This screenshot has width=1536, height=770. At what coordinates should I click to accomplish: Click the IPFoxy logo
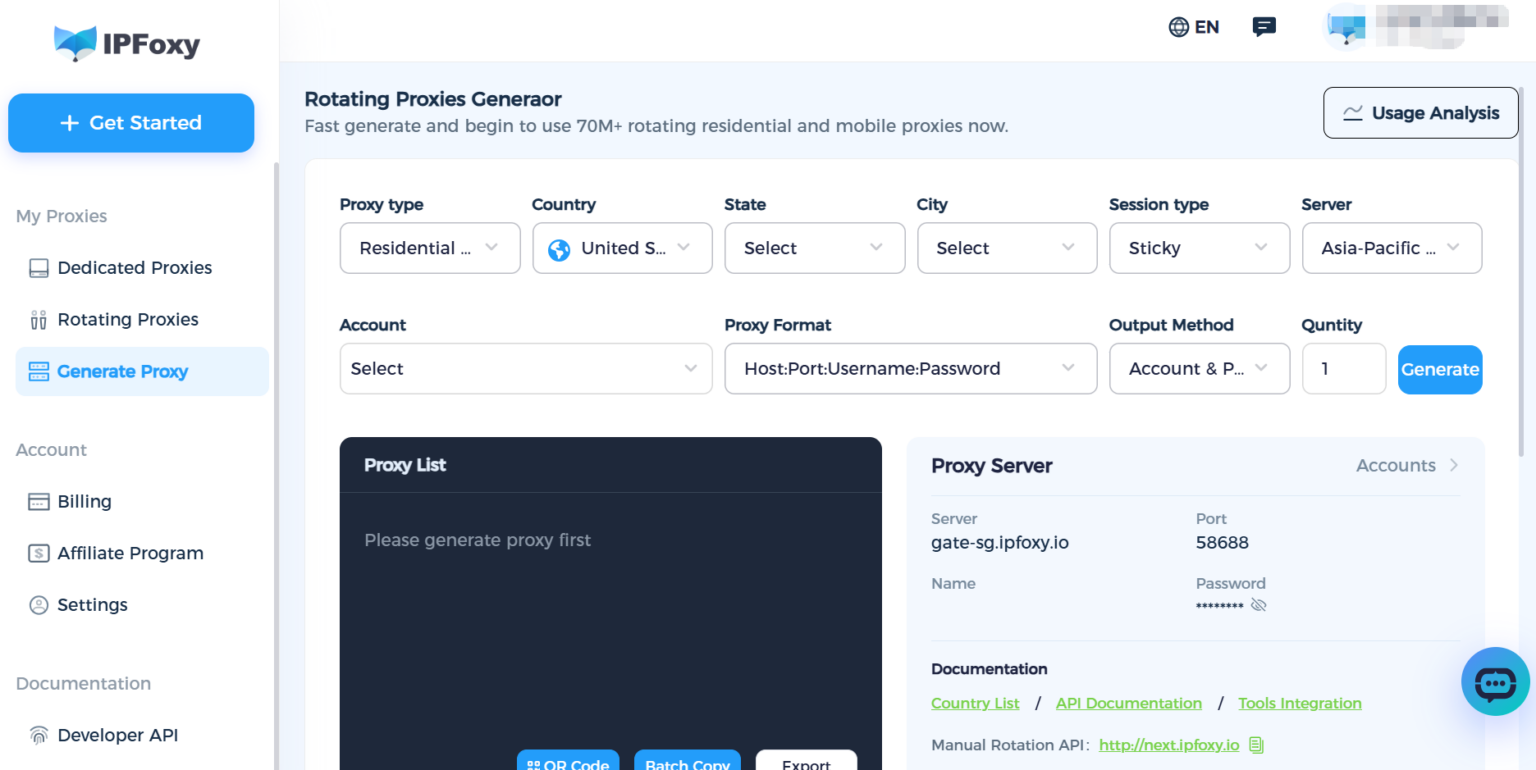126,44
